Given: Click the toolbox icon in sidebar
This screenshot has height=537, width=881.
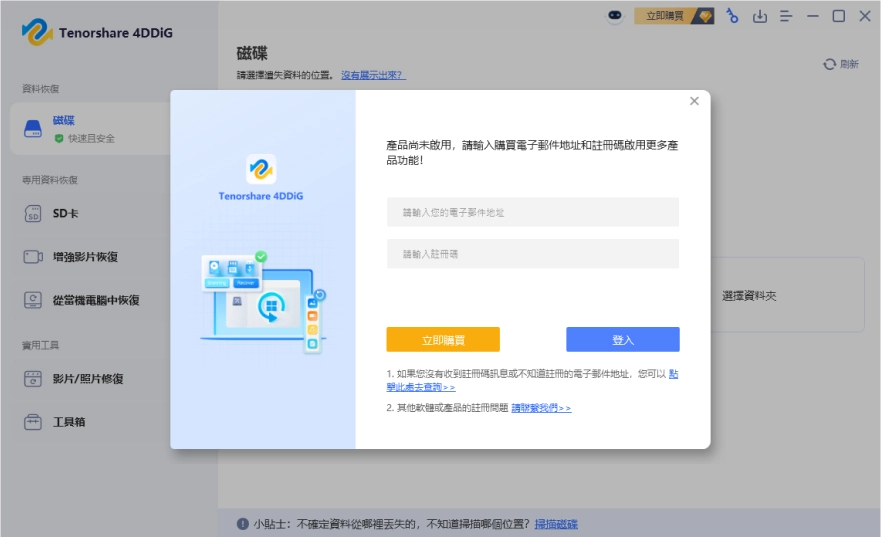Looking at the screenshot, I should 33,422.
